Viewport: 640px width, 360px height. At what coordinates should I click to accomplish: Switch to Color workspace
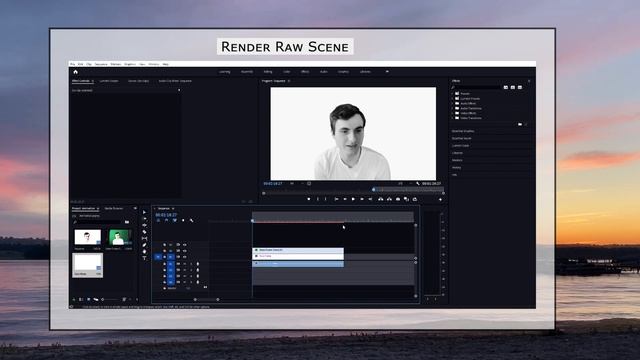click(287, 72)
